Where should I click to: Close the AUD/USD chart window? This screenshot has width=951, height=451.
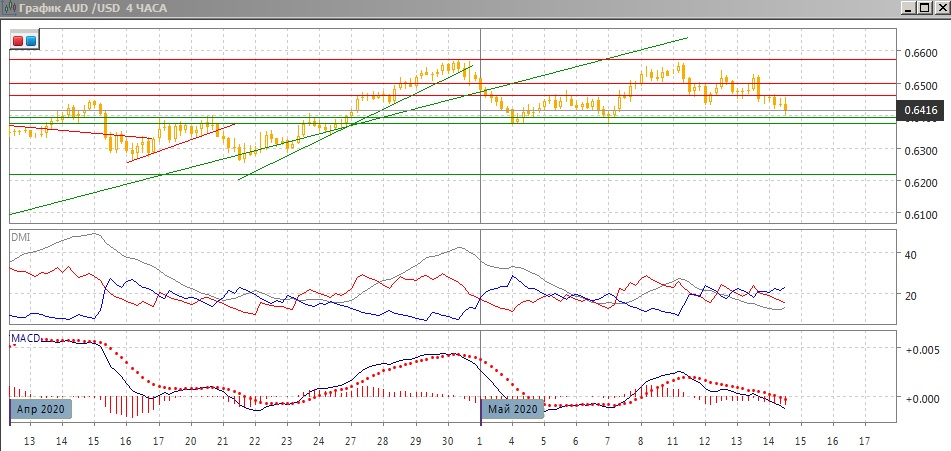click(941, 8)
